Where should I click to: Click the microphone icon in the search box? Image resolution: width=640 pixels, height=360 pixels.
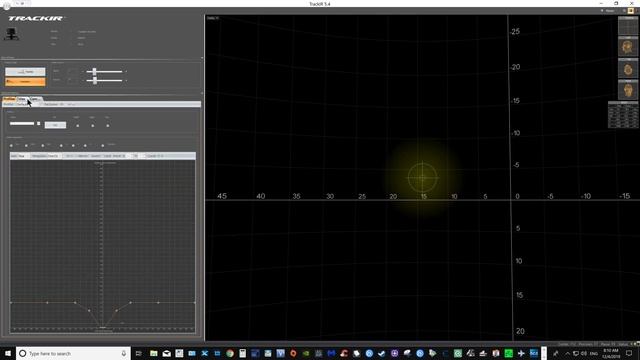pos(124,353)
